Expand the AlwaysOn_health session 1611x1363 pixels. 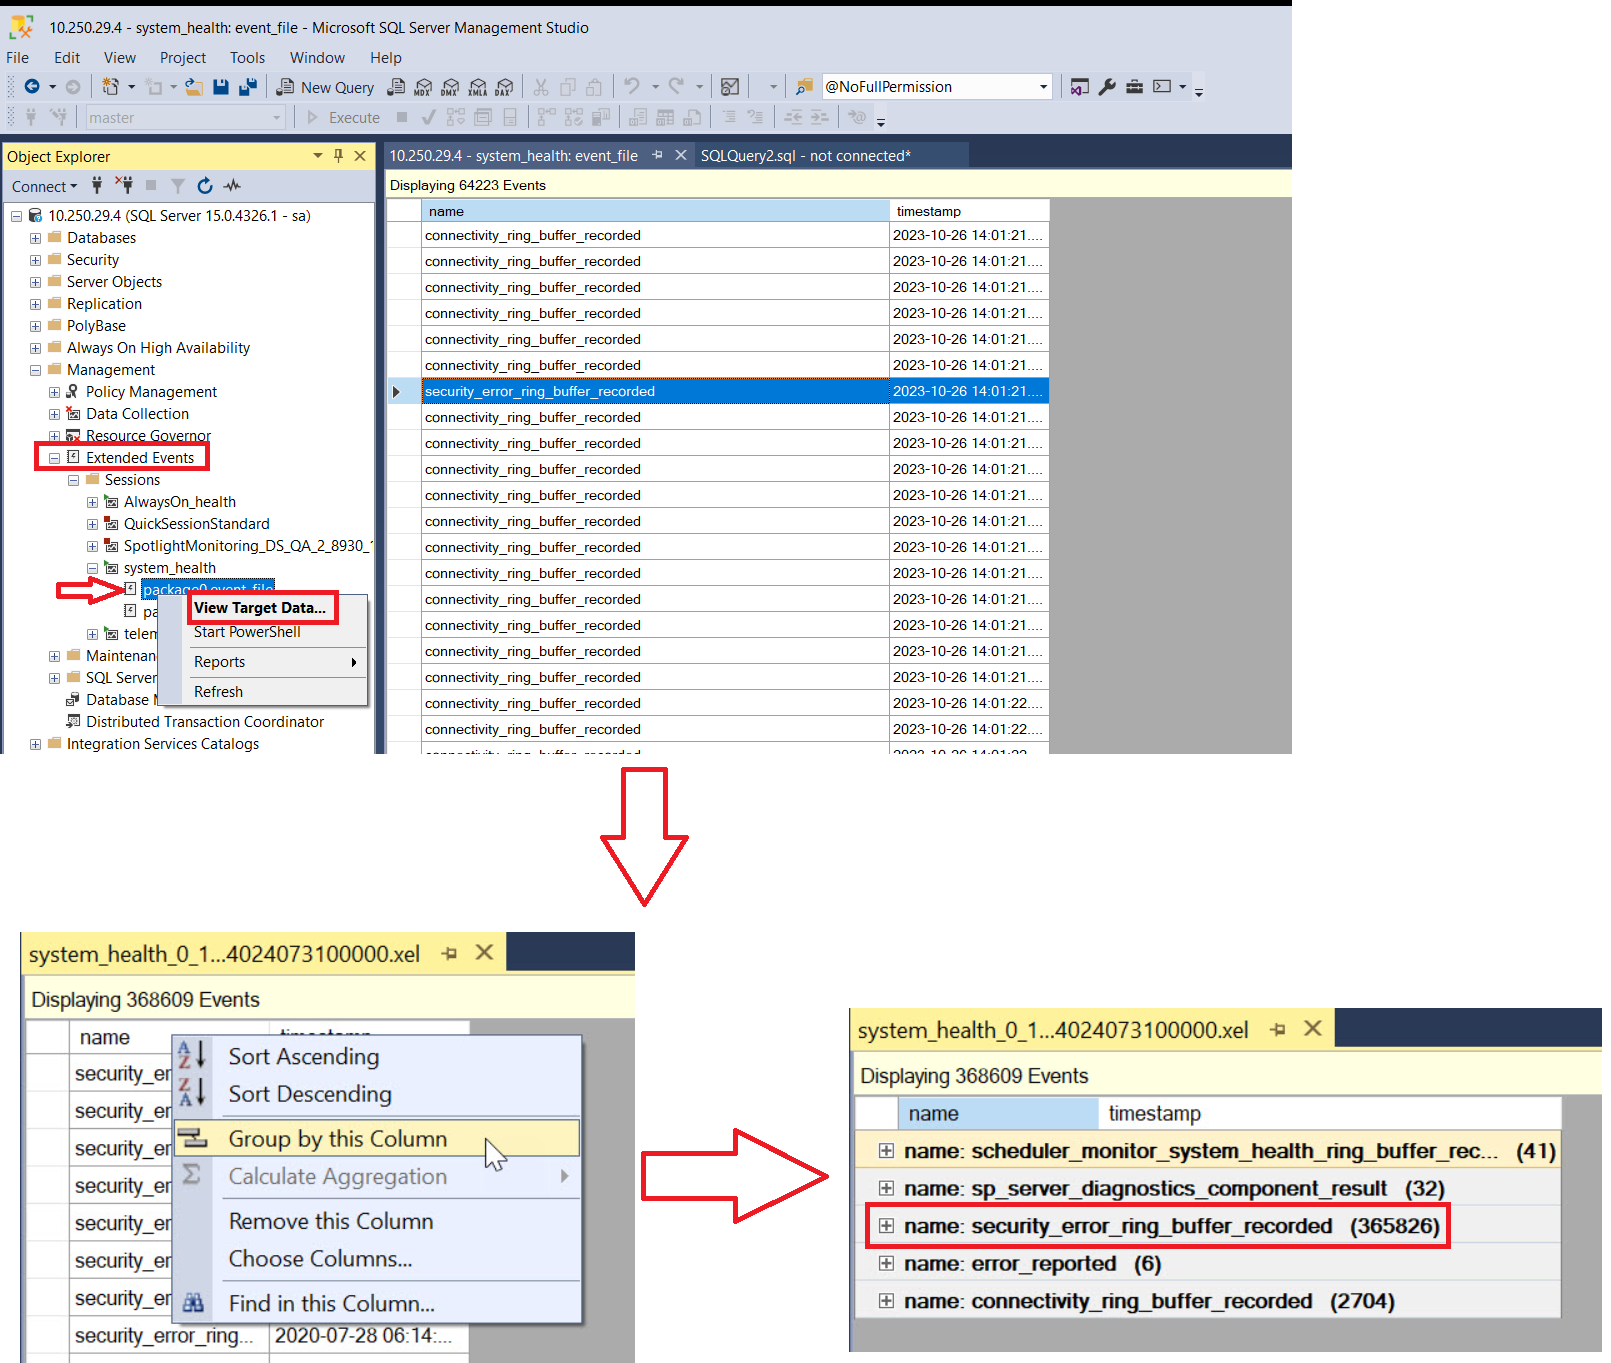point(92,502)
